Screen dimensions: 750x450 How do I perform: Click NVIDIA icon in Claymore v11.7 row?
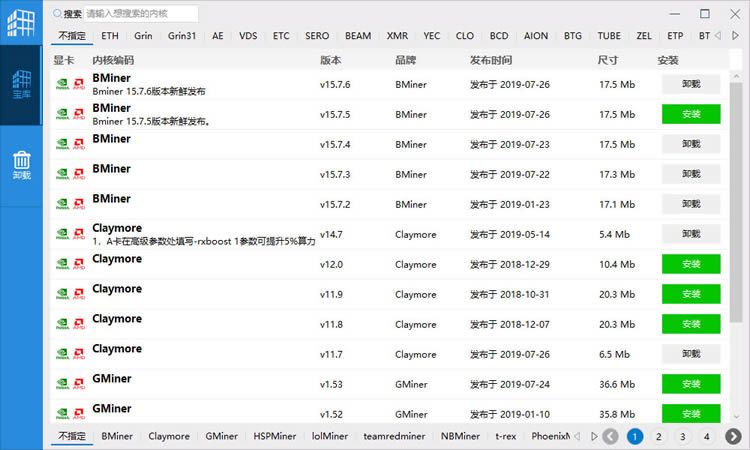click(x=63, y=354)
